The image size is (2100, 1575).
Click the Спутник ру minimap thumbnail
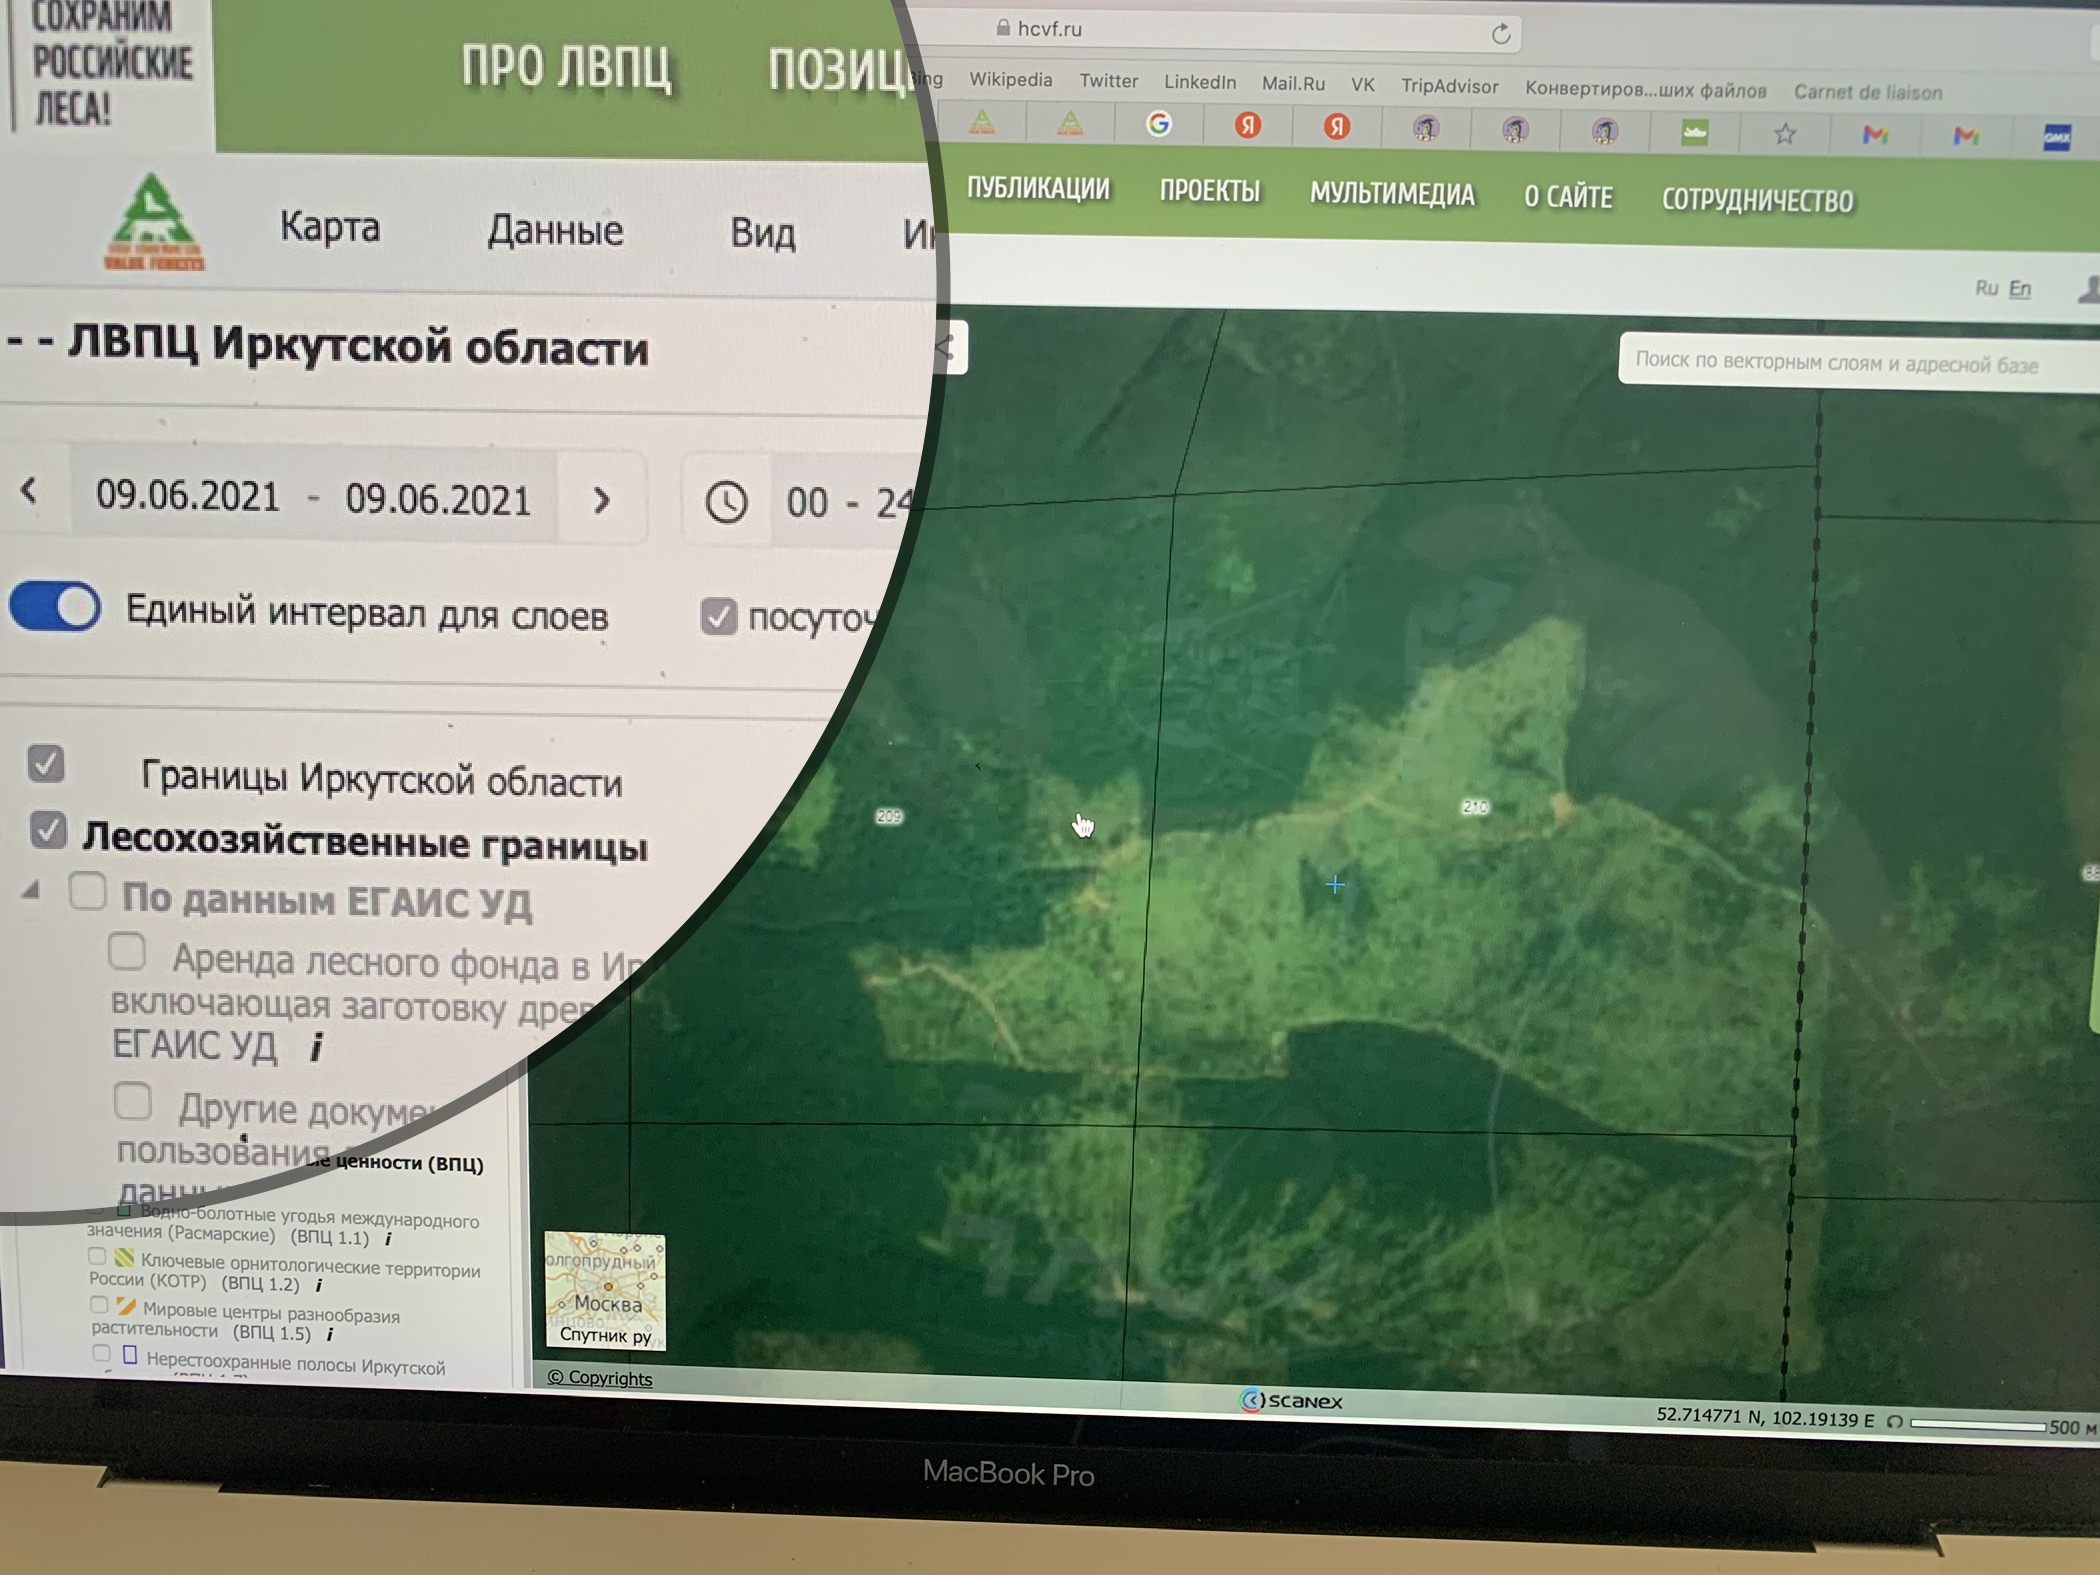click(605, 1291)
